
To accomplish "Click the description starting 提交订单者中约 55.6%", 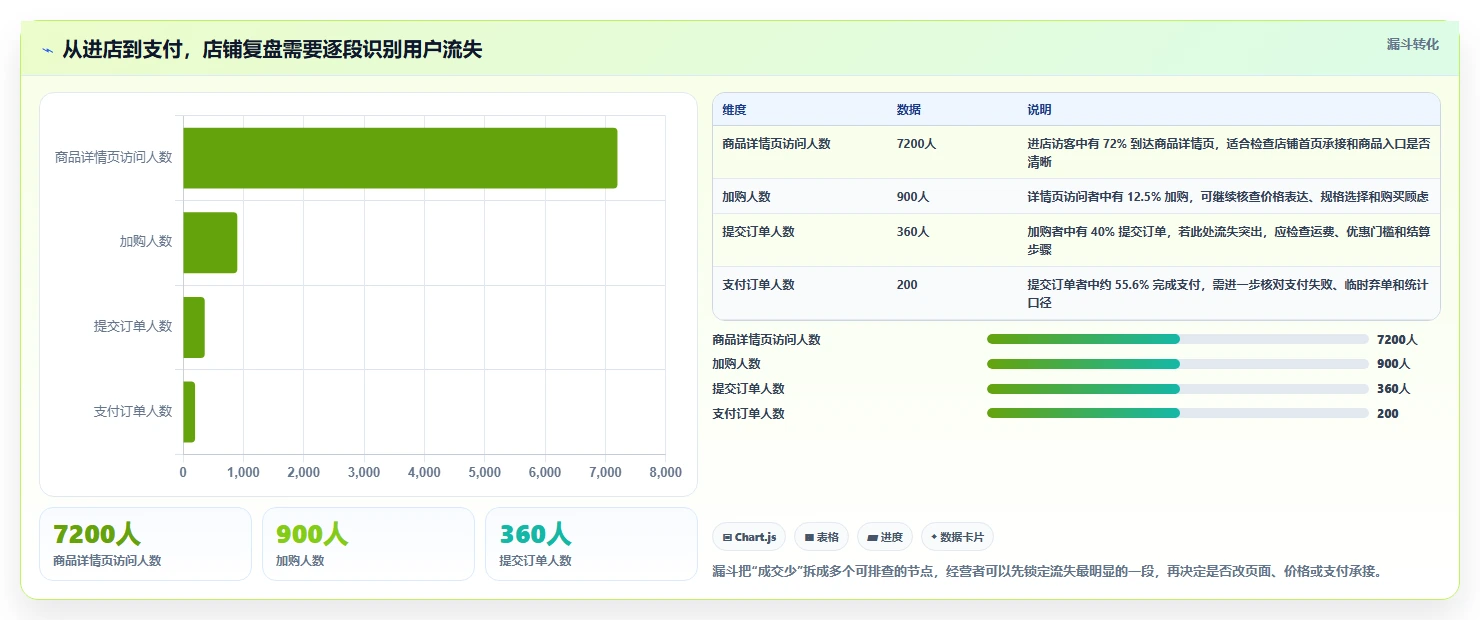I will 1228,294.
